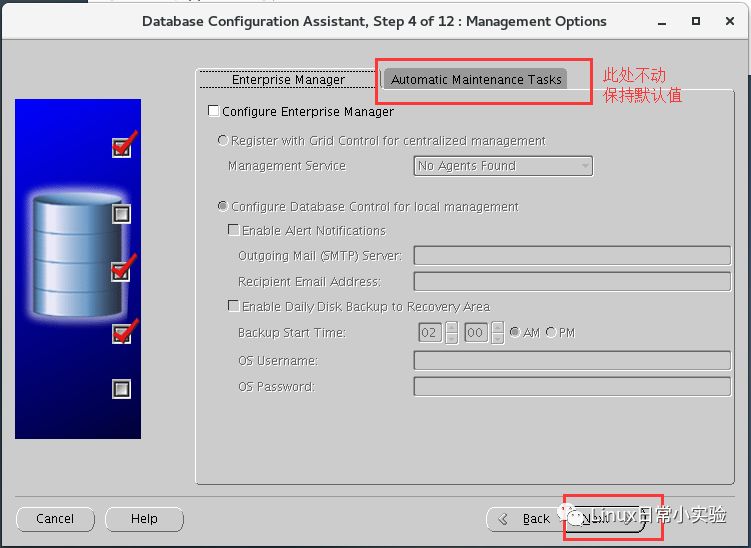Select the PM radio button
This screenshot has height=548, width=751.
[551, 332]
